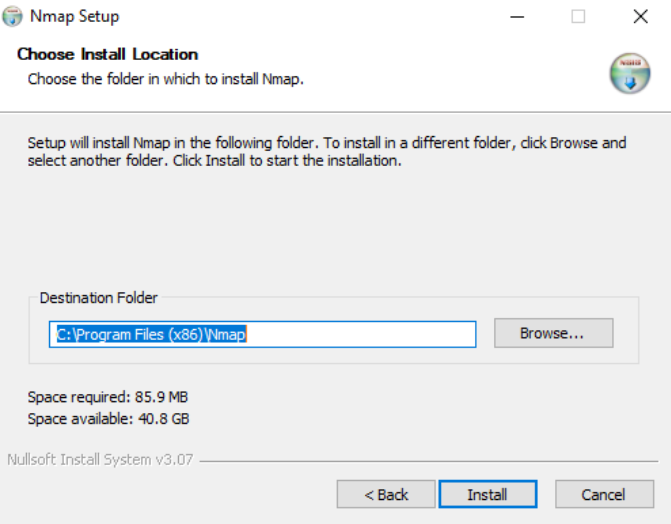Click the 'Setup will install Nmap' sentence
The width and height of the screenshot is (671, 524).
coord(173,143)
